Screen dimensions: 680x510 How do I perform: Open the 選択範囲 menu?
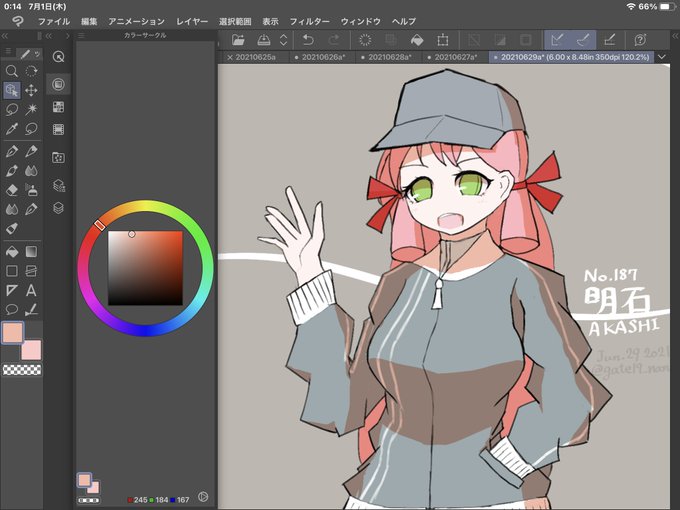coord(235,21)
